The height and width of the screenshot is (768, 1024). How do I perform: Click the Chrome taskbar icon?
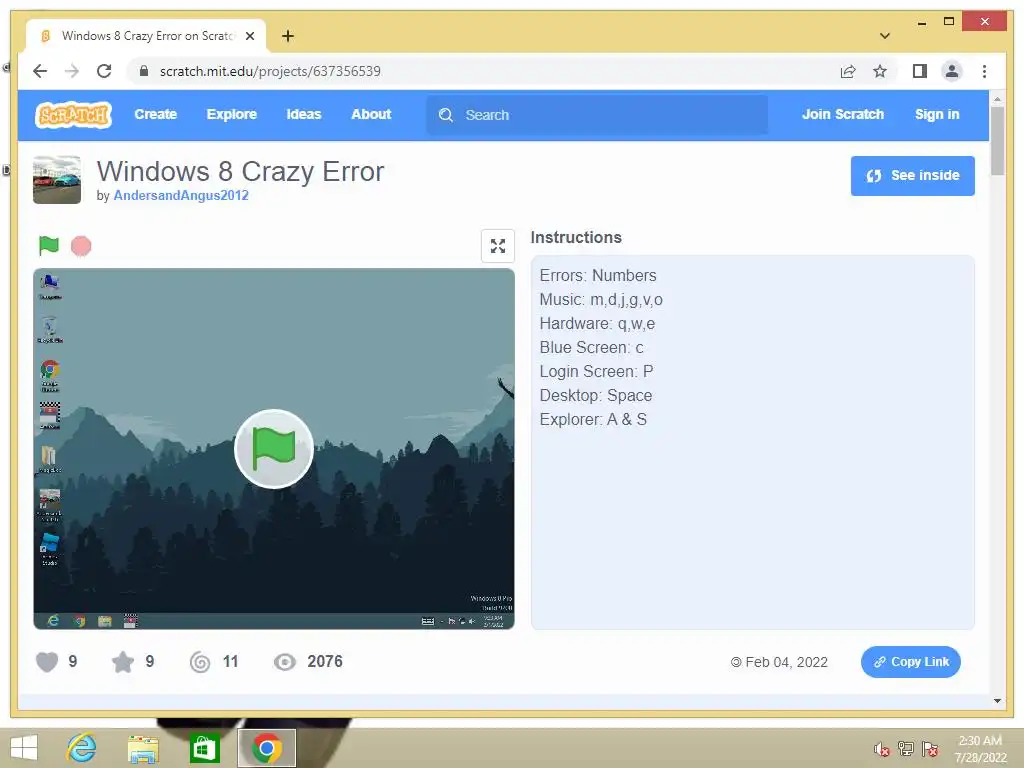(x=266, y=748)
